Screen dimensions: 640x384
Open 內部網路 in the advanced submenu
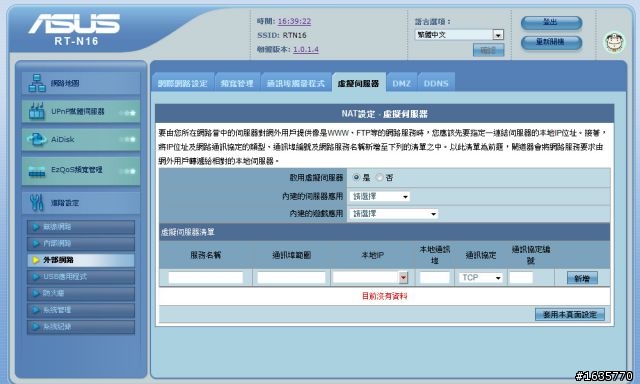pyautogui.click(x=81, y=244)
